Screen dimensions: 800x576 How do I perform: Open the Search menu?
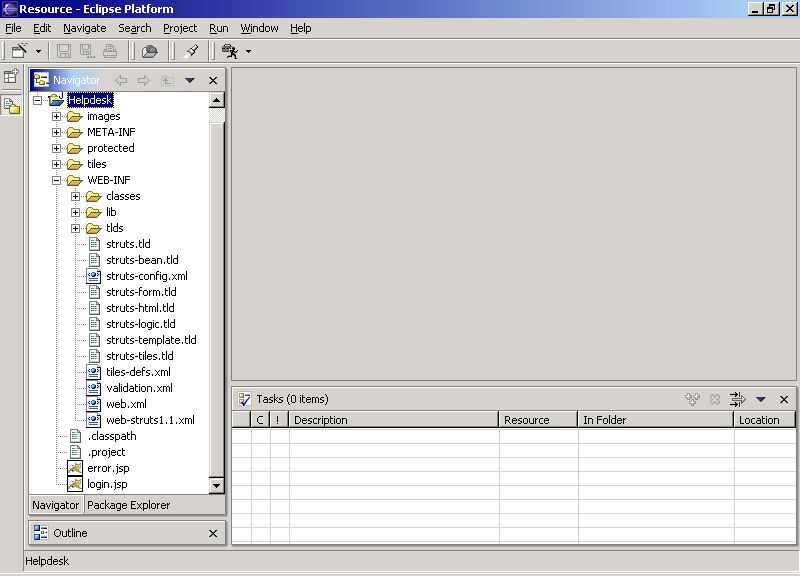coord(135,28)
